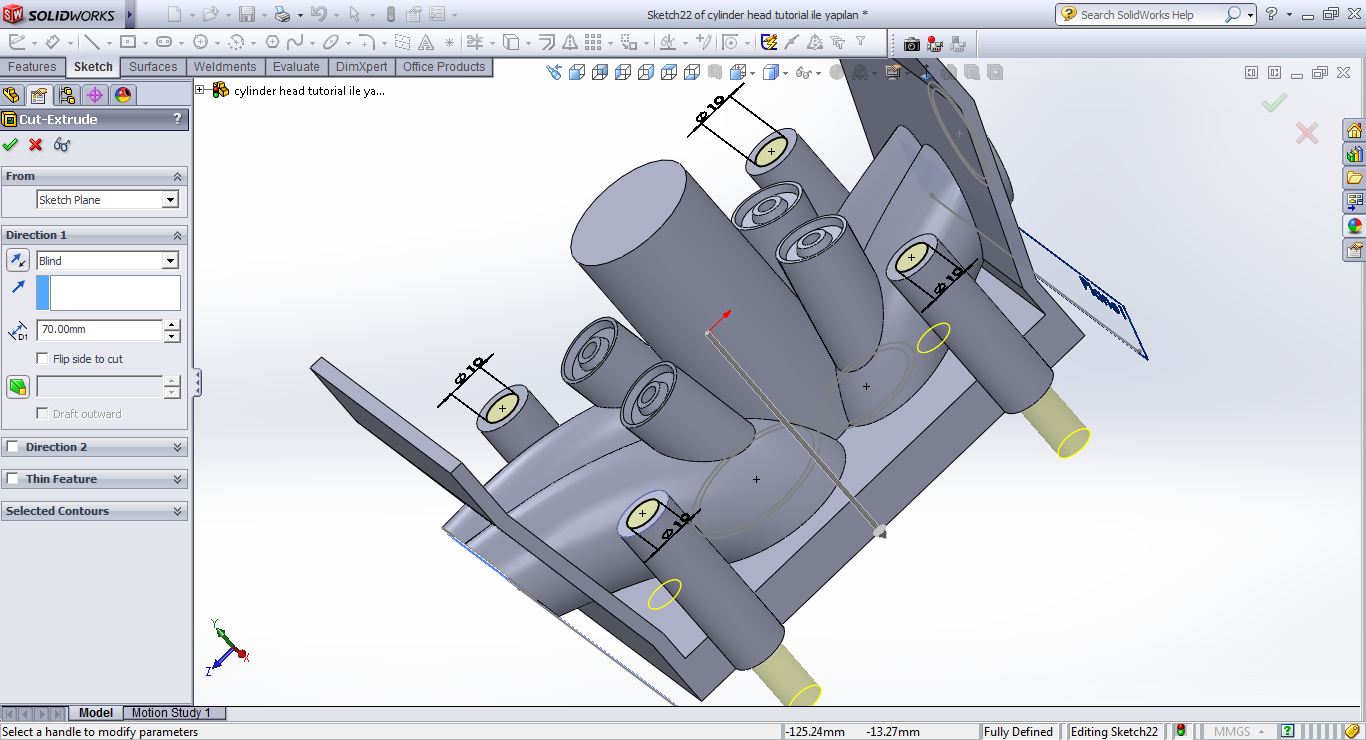Accept the Cut-Extrude with the green checkmark
The image size is (1366, 740).
(12, 145)
